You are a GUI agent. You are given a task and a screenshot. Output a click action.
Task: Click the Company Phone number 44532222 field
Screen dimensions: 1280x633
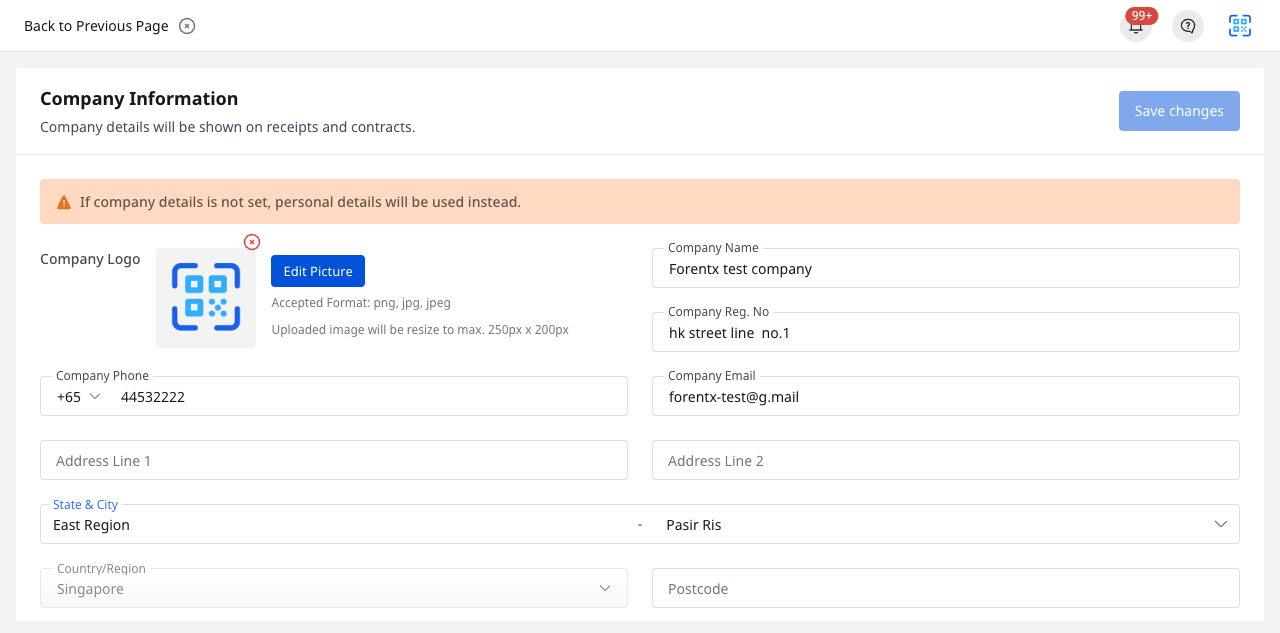point(368,397)
